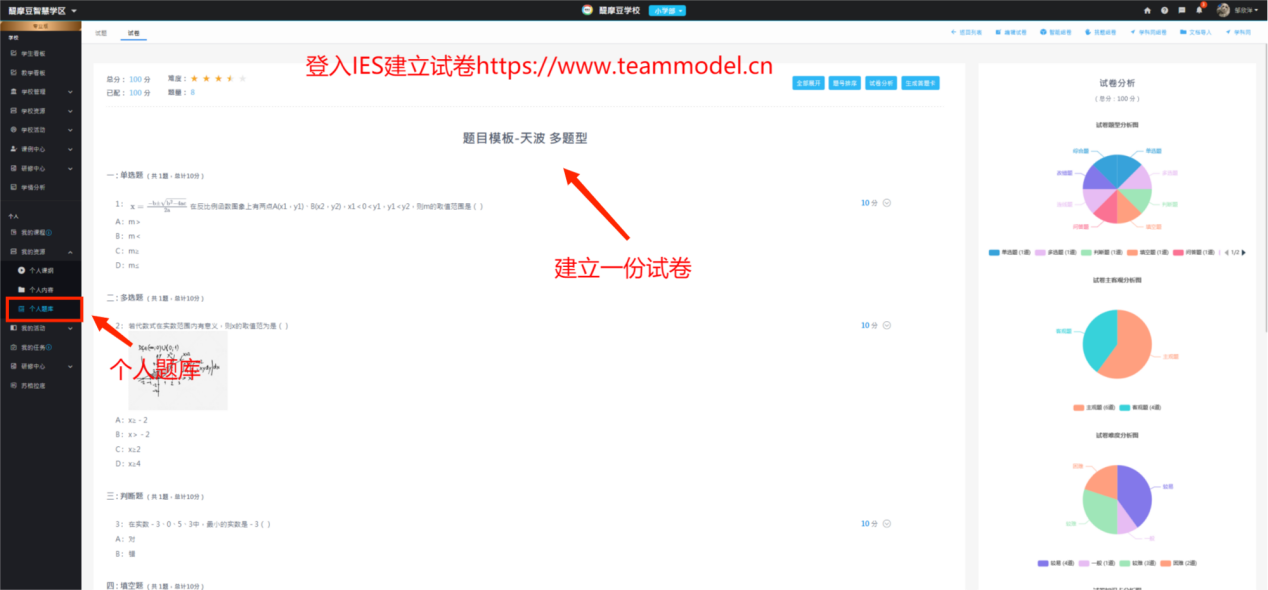Open the notifications bell

pyautogui.click(x=1199, y=10)
